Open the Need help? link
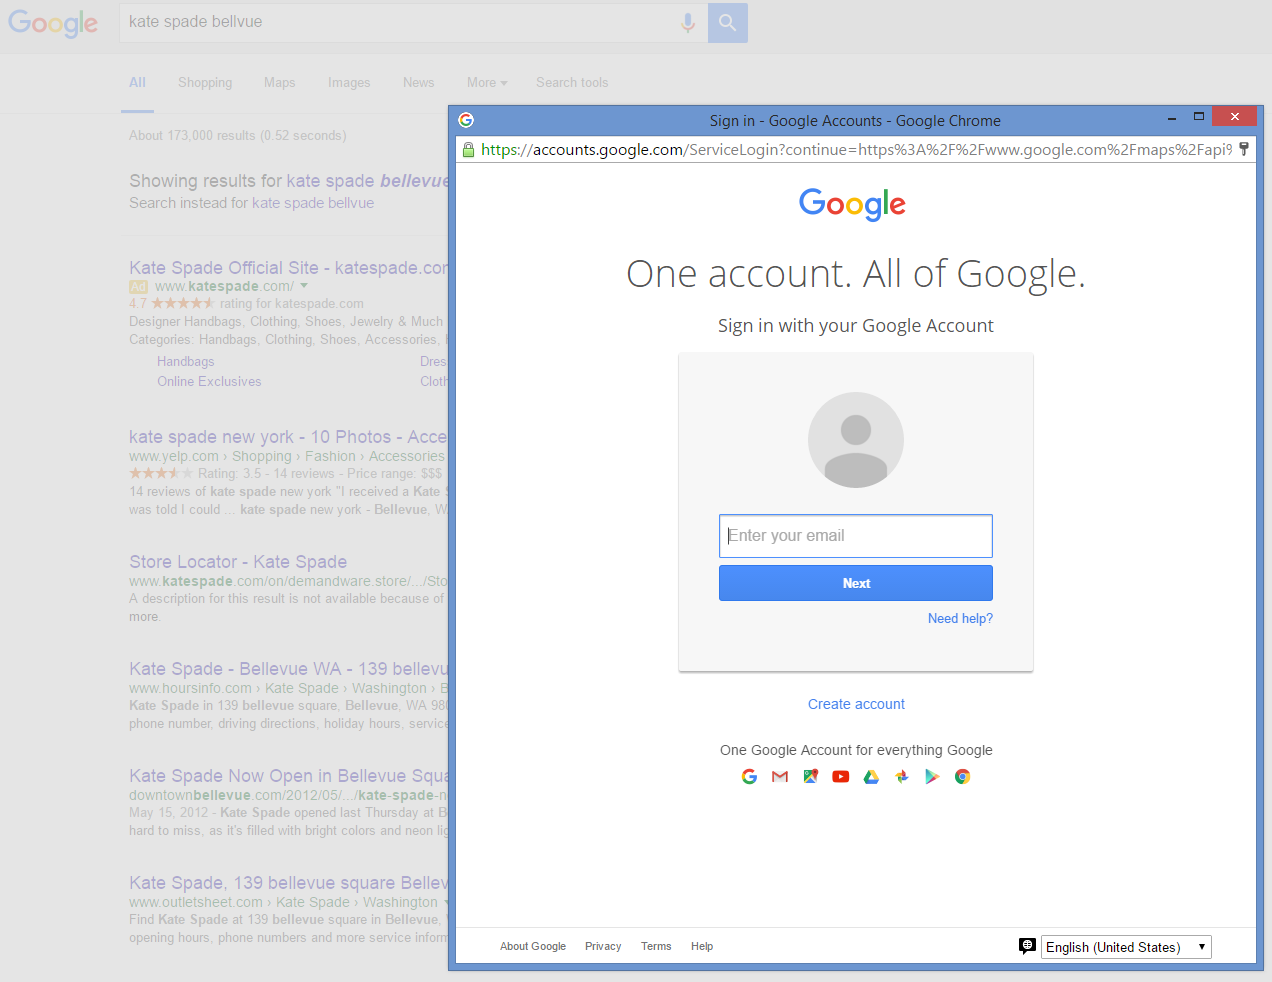1272x982 pixels. click(x=960, y=618)
